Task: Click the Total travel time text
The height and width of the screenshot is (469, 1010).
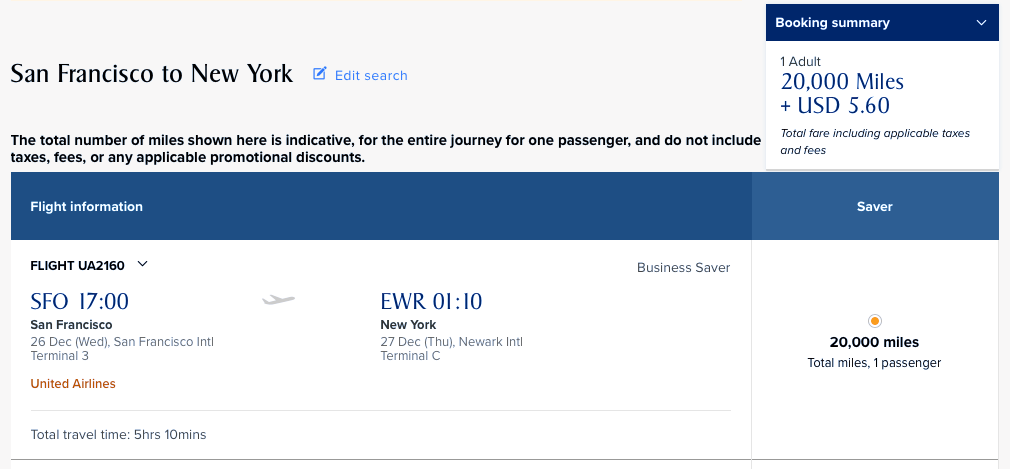Action: pos(118,435)
